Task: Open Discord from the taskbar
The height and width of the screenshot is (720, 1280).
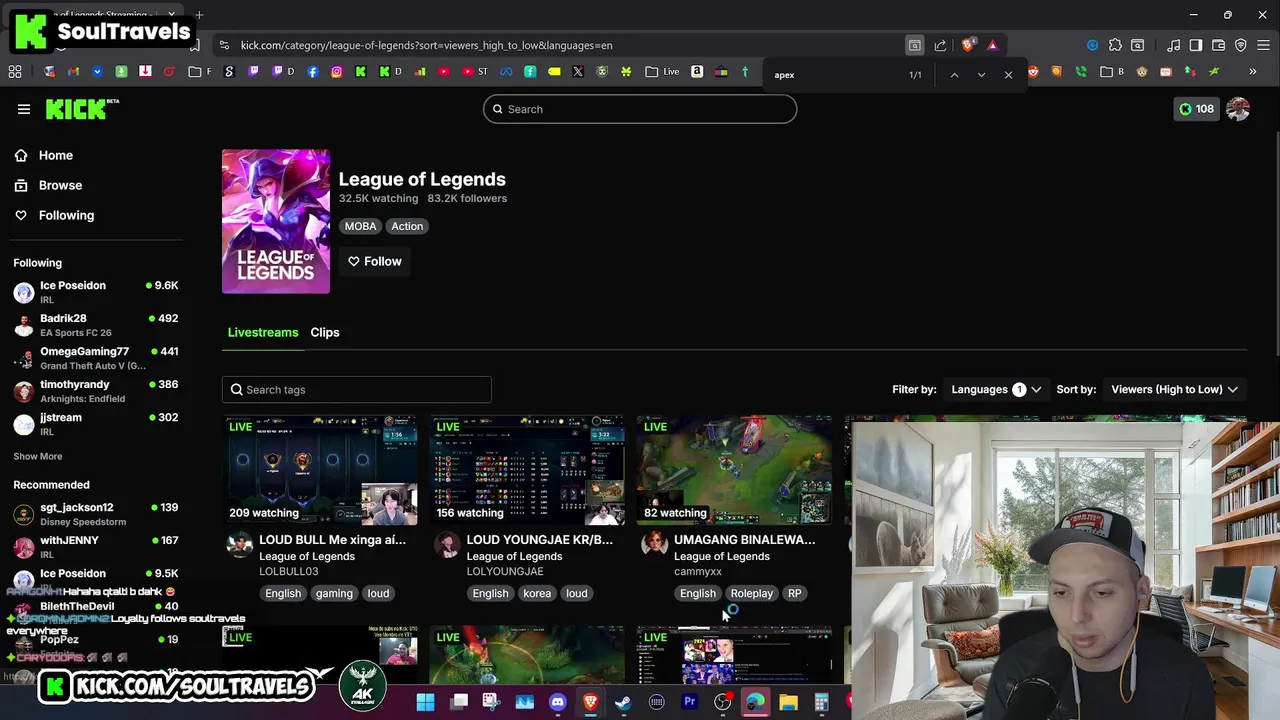Action: (557, 702)
